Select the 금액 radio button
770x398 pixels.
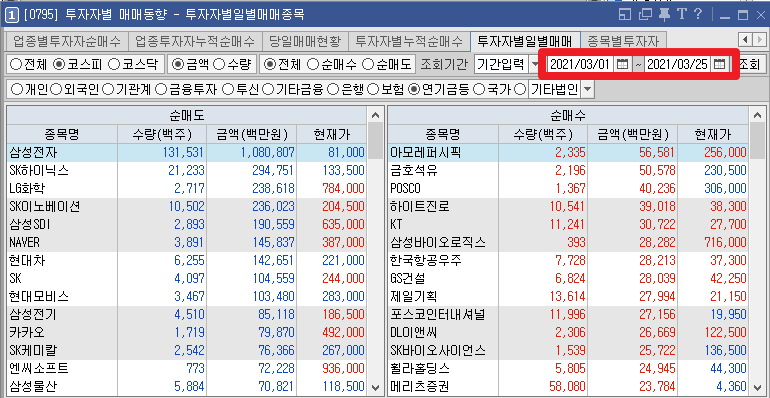(179, 64)
